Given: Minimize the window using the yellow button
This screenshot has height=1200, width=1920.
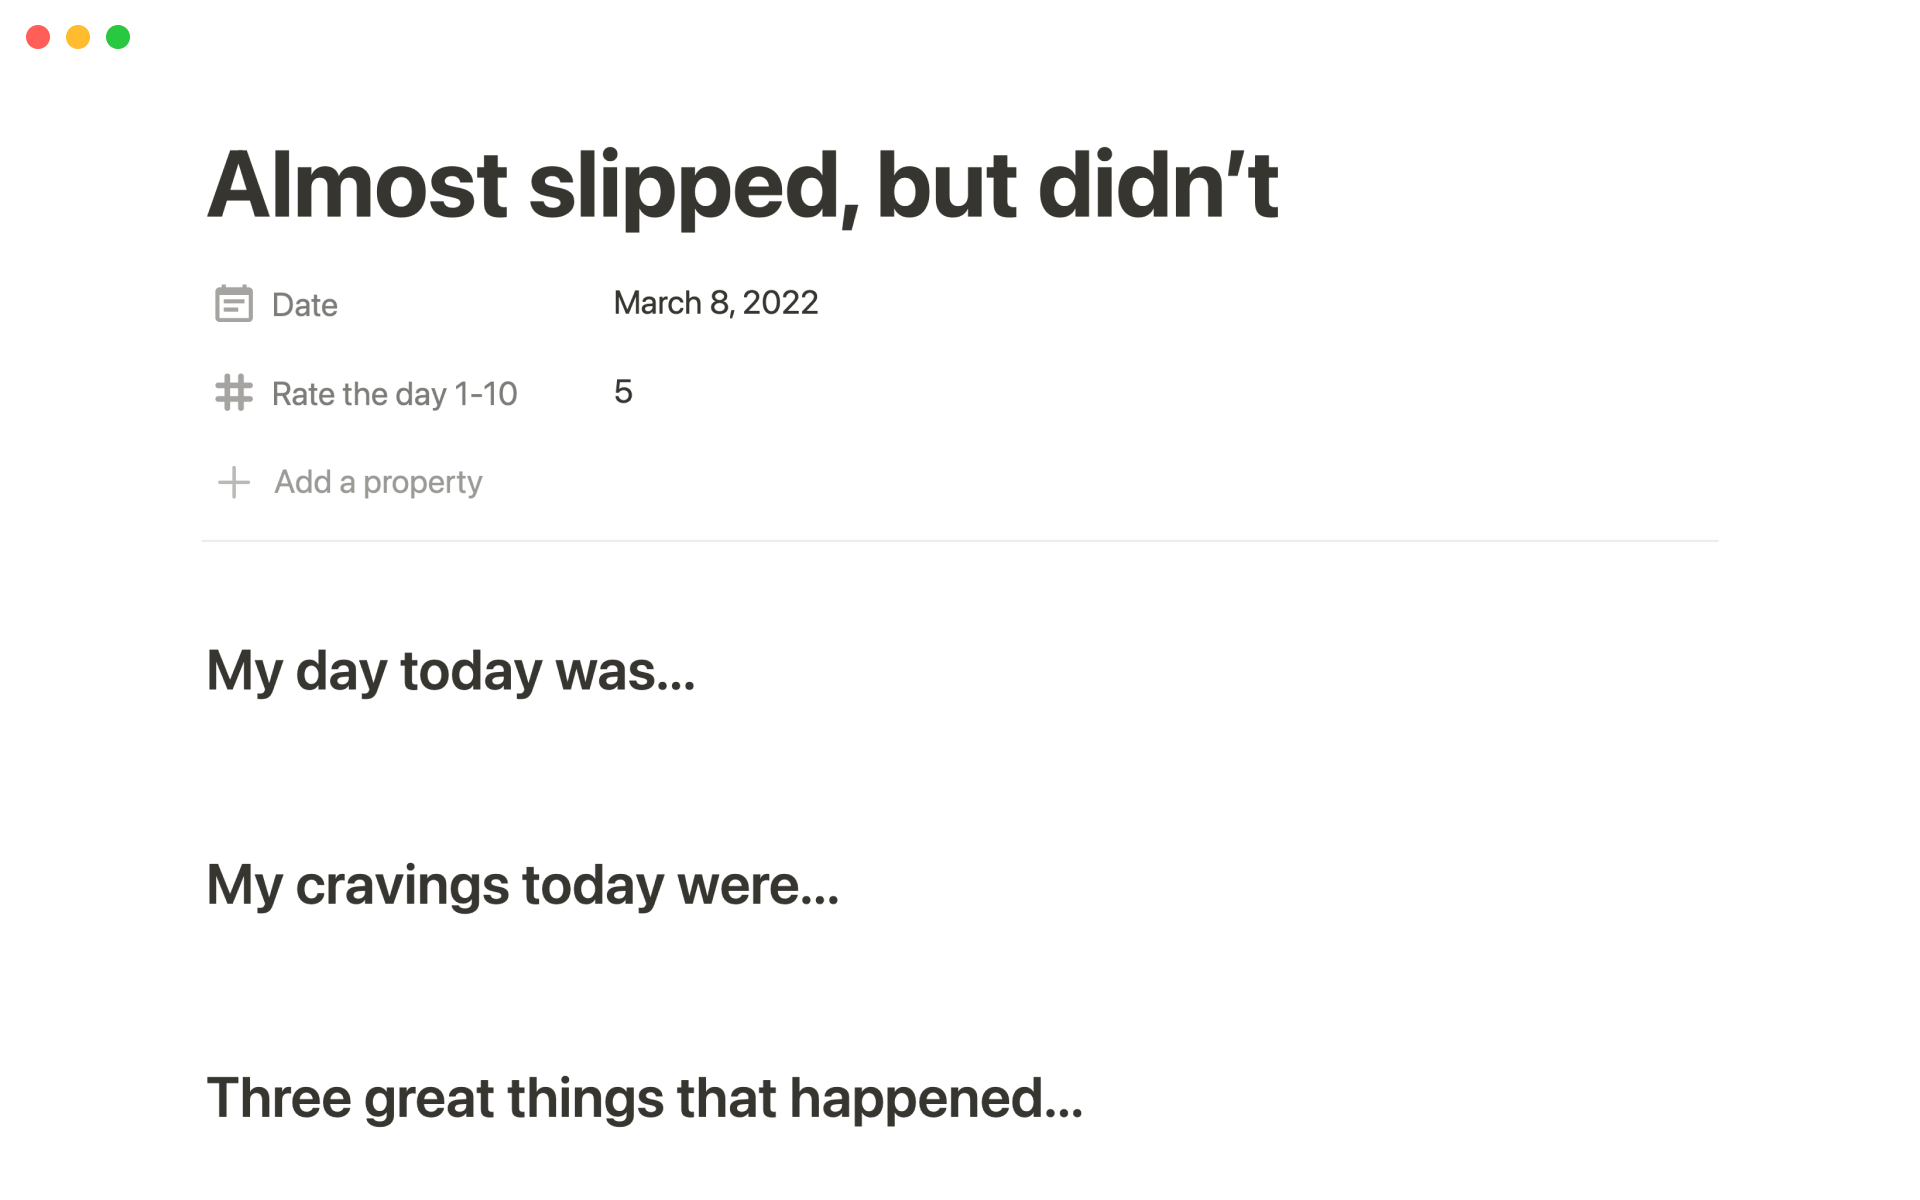Looking at the screenshot, I should coord(78,37).
